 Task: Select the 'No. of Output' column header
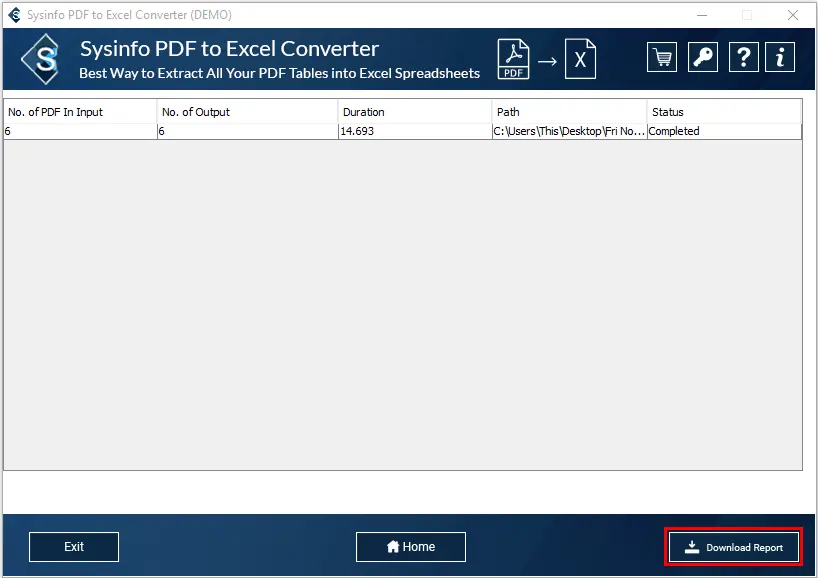247,112
